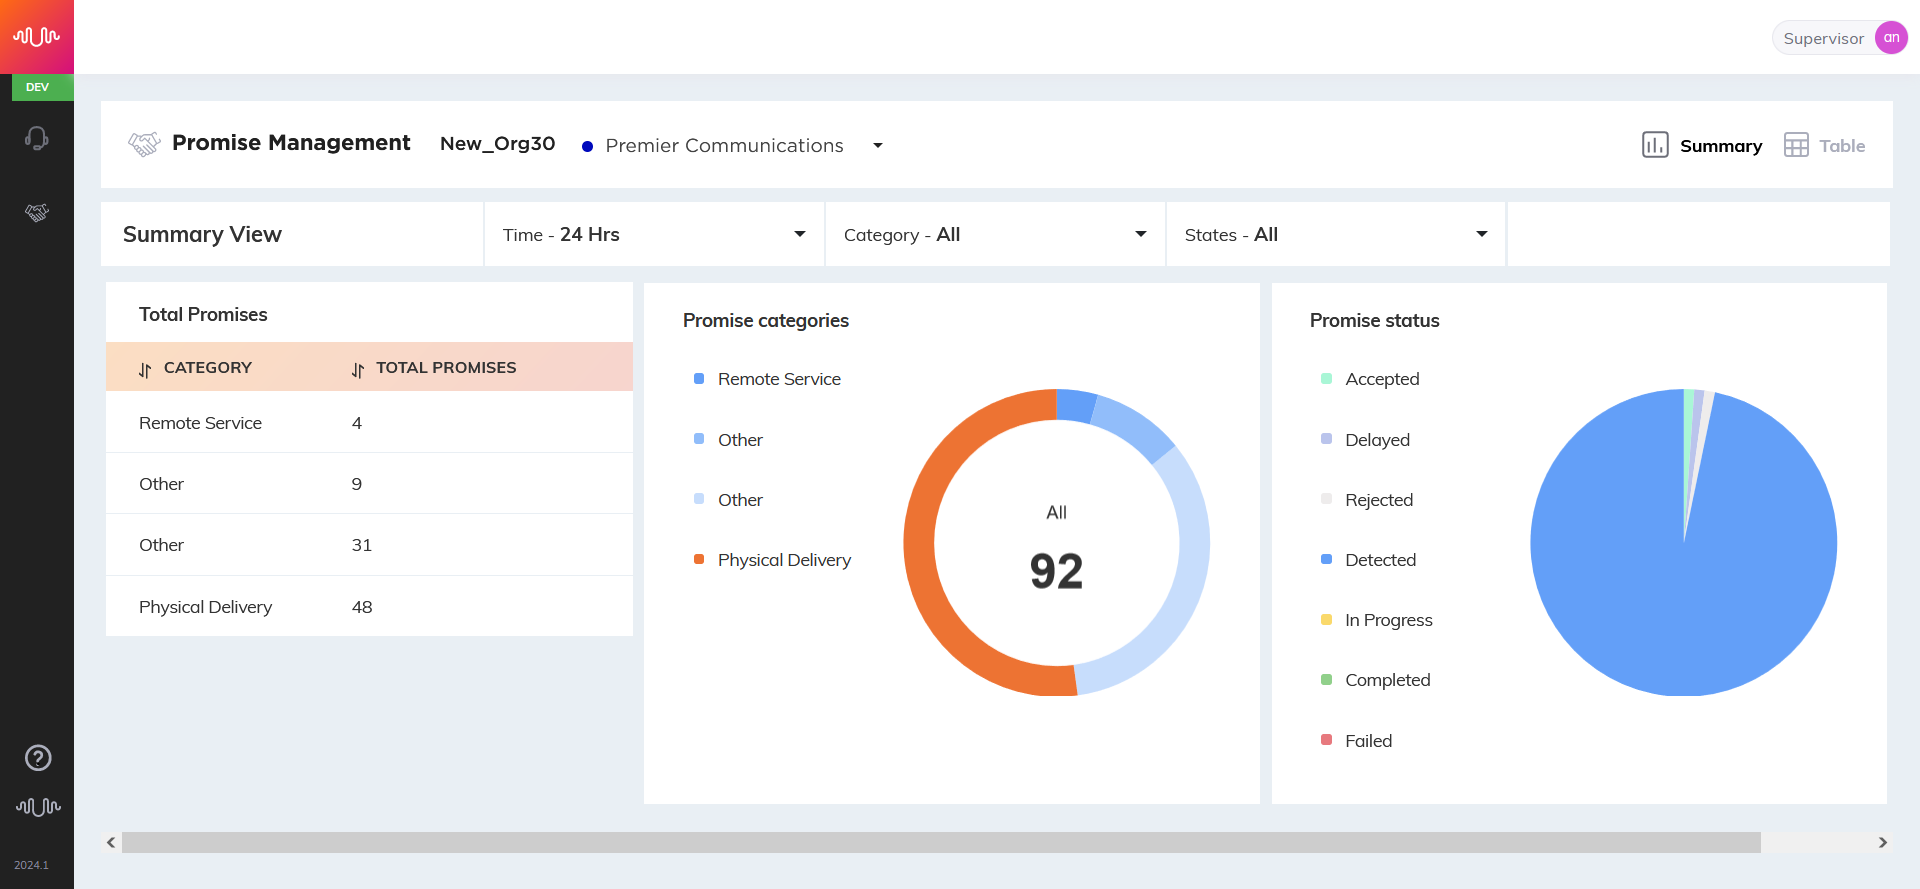Open the States - All dropdown

pos(1337,234)
